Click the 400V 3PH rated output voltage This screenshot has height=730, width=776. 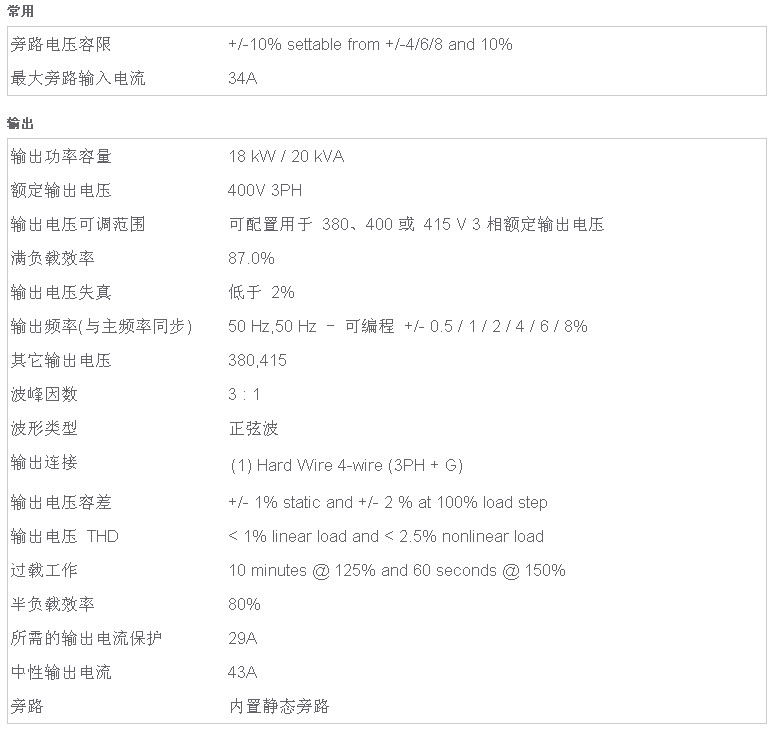tap(265, 191)
